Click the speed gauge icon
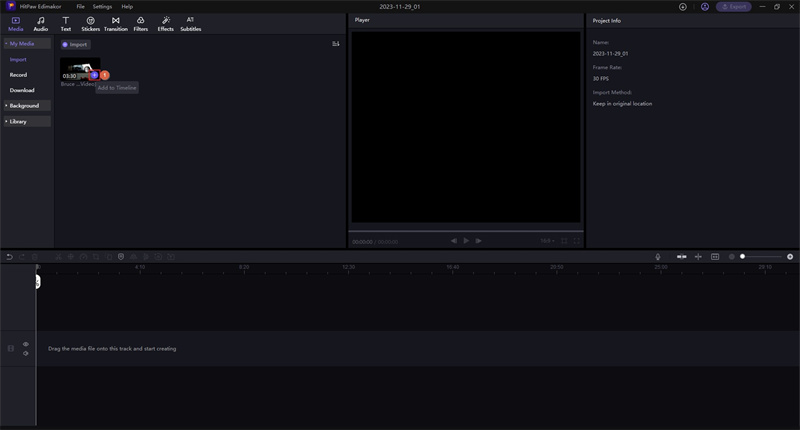 point(83,257)
